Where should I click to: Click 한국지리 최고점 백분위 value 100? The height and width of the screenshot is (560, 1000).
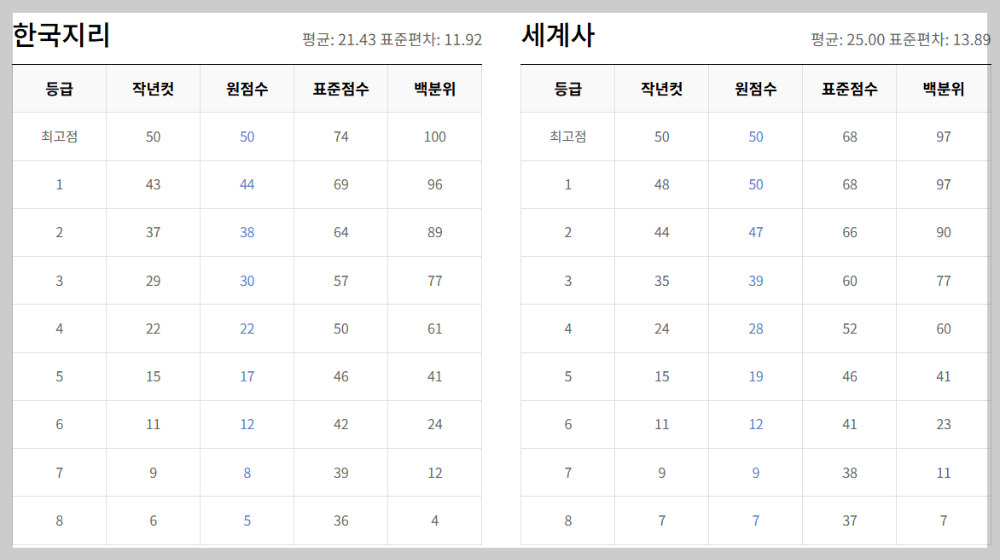pos(435,136)
